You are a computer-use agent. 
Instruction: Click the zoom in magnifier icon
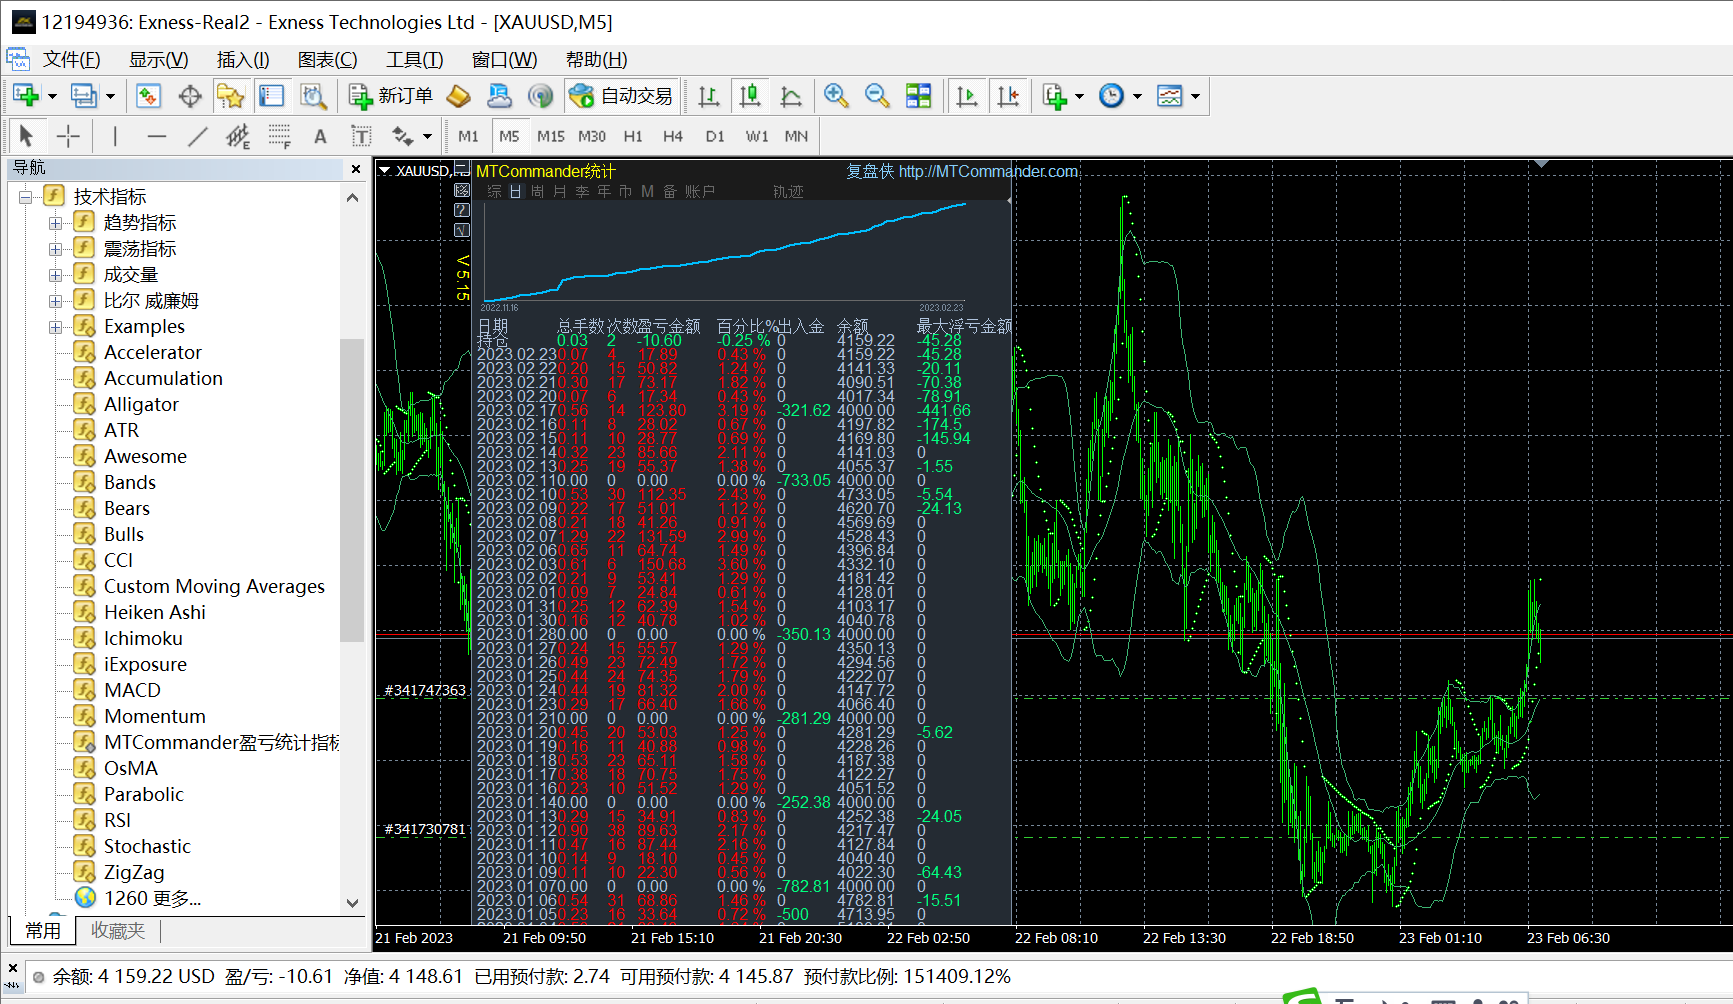[836, 96]
